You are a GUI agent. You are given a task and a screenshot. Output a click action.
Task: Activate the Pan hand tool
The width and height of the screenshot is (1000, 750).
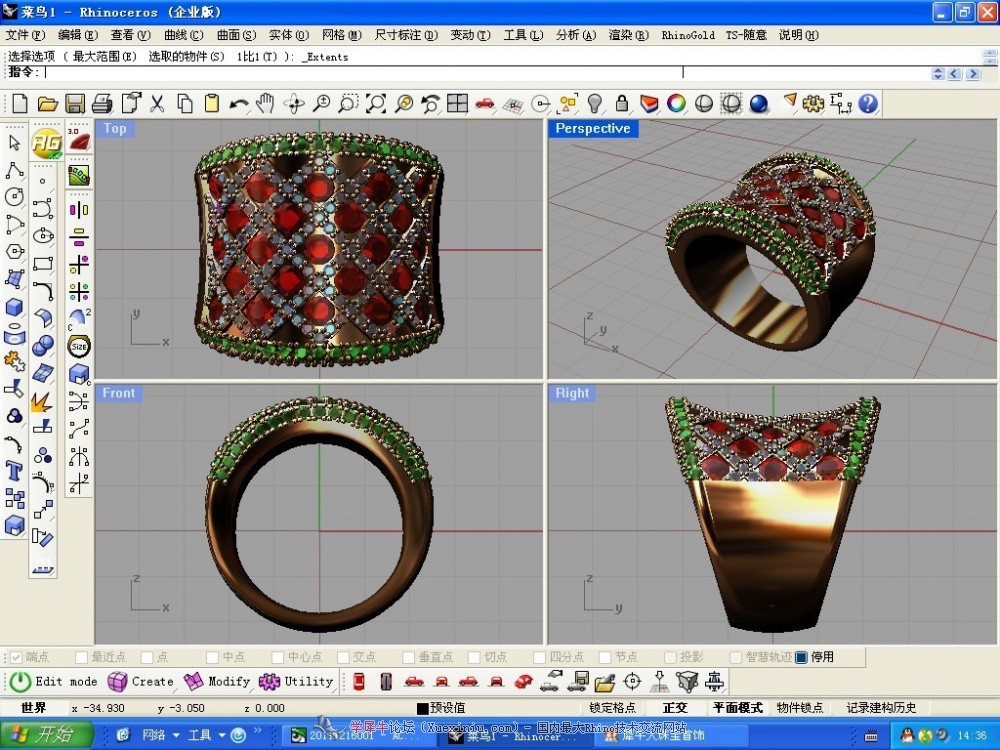(265, 103)
